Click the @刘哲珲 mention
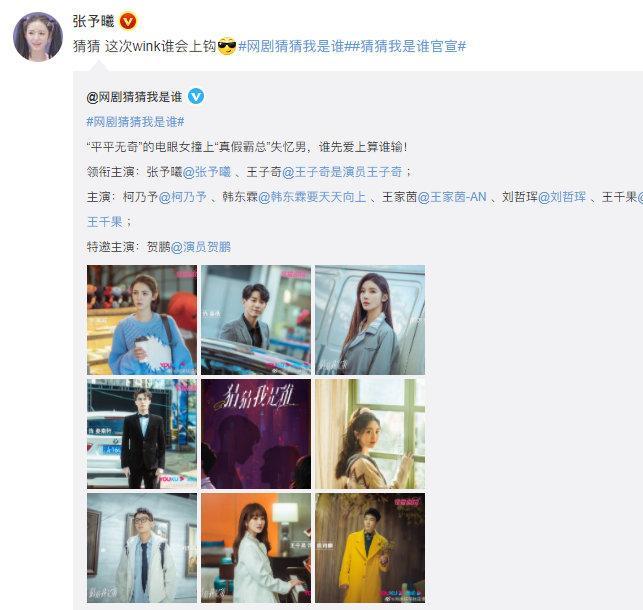 pyautogui.click(x=562, y=197)
